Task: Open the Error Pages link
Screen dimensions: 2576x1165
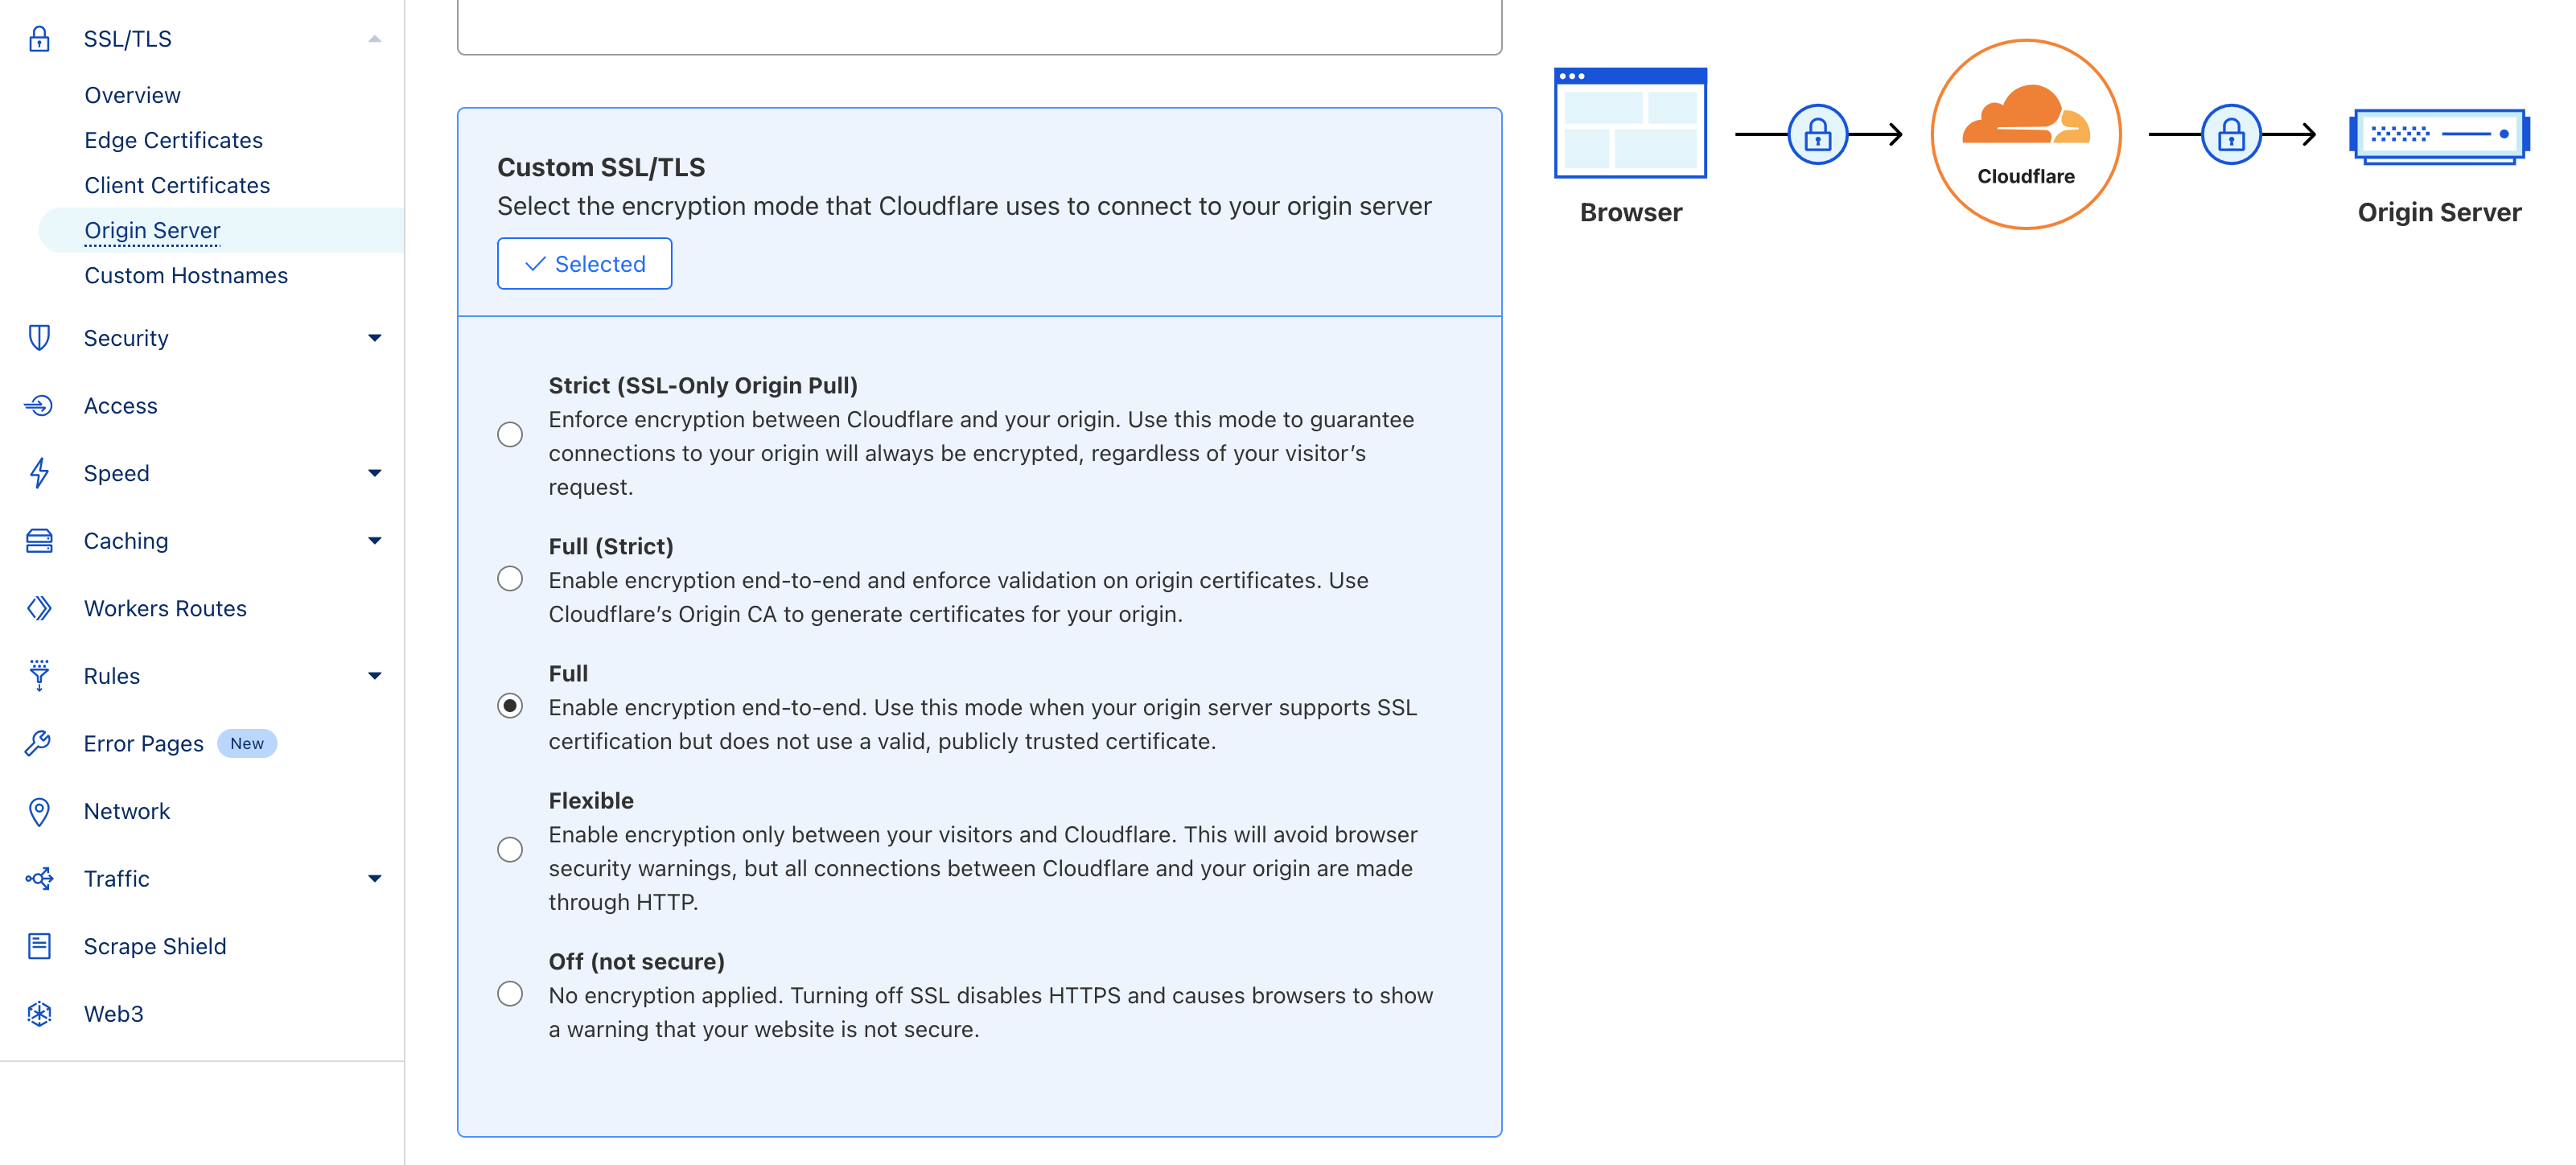Action: [143, 743]
